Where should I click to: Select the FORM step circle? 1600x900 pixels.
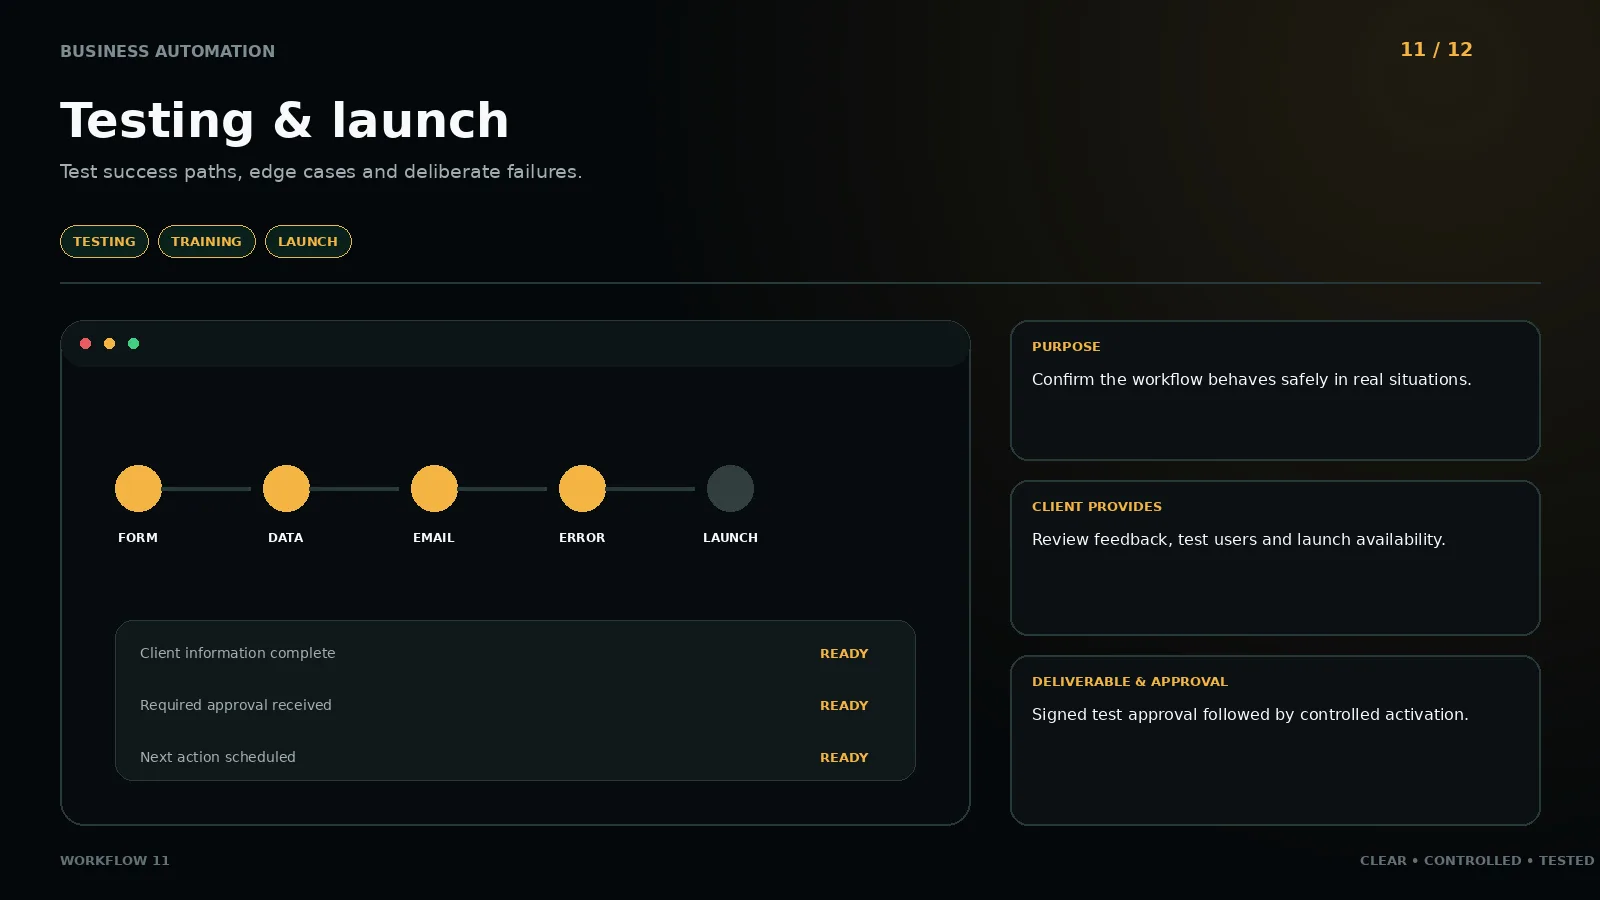tap(138, 489)
